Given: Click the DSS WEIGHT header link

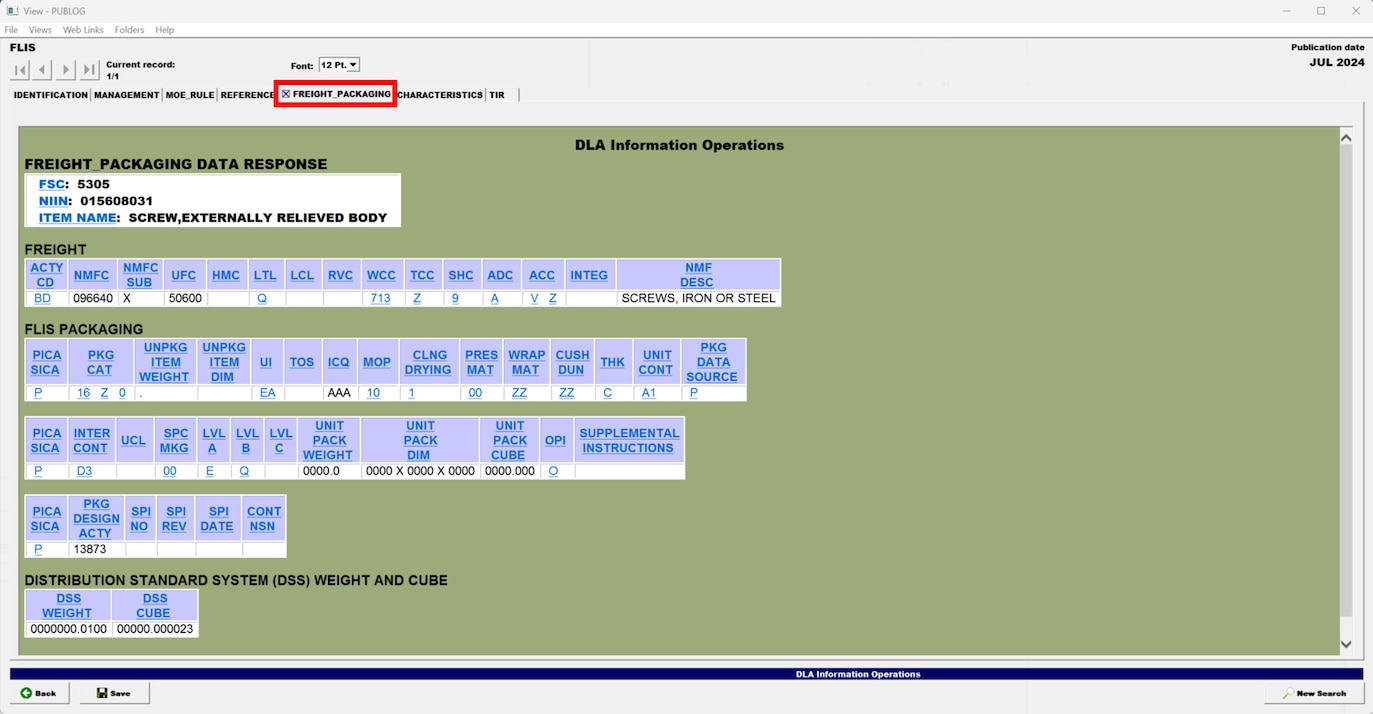Looking at the screenshot, I should click(x=68, y=606).
